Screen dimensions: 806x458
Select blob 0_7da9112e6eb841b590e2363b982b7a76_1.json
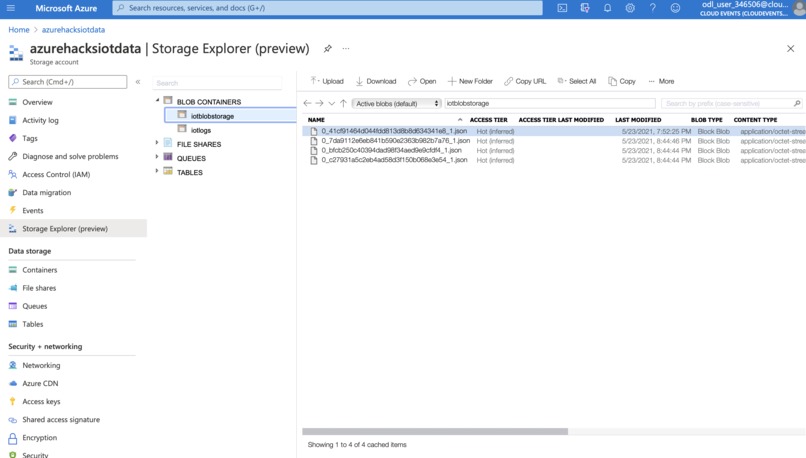pos(395,140)
